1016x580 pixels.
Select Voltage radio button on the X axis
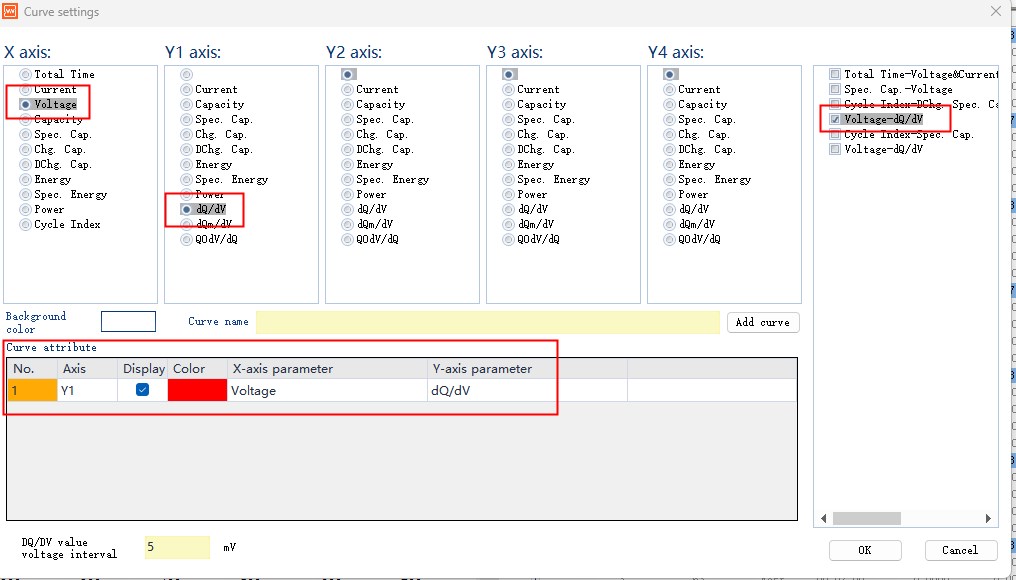pyautogui.click(x=25, y=104)
